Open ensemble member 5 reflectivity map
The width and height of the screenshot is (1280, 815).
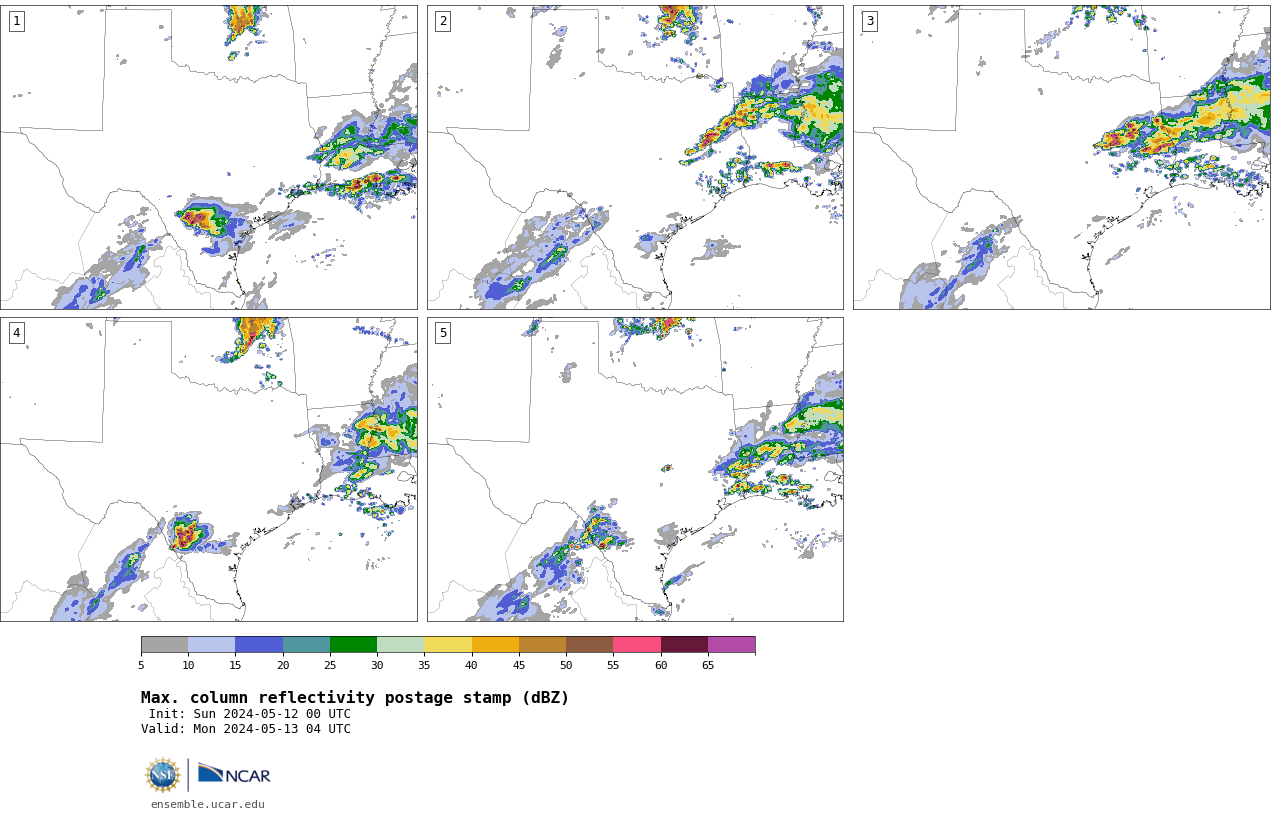tap(635, 469)
